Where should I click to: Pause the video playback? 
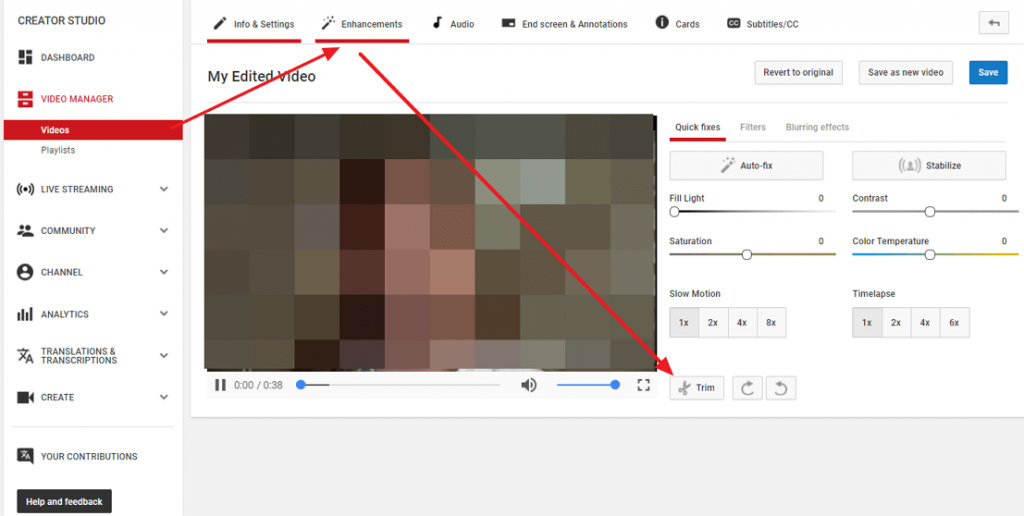point(220,385)
